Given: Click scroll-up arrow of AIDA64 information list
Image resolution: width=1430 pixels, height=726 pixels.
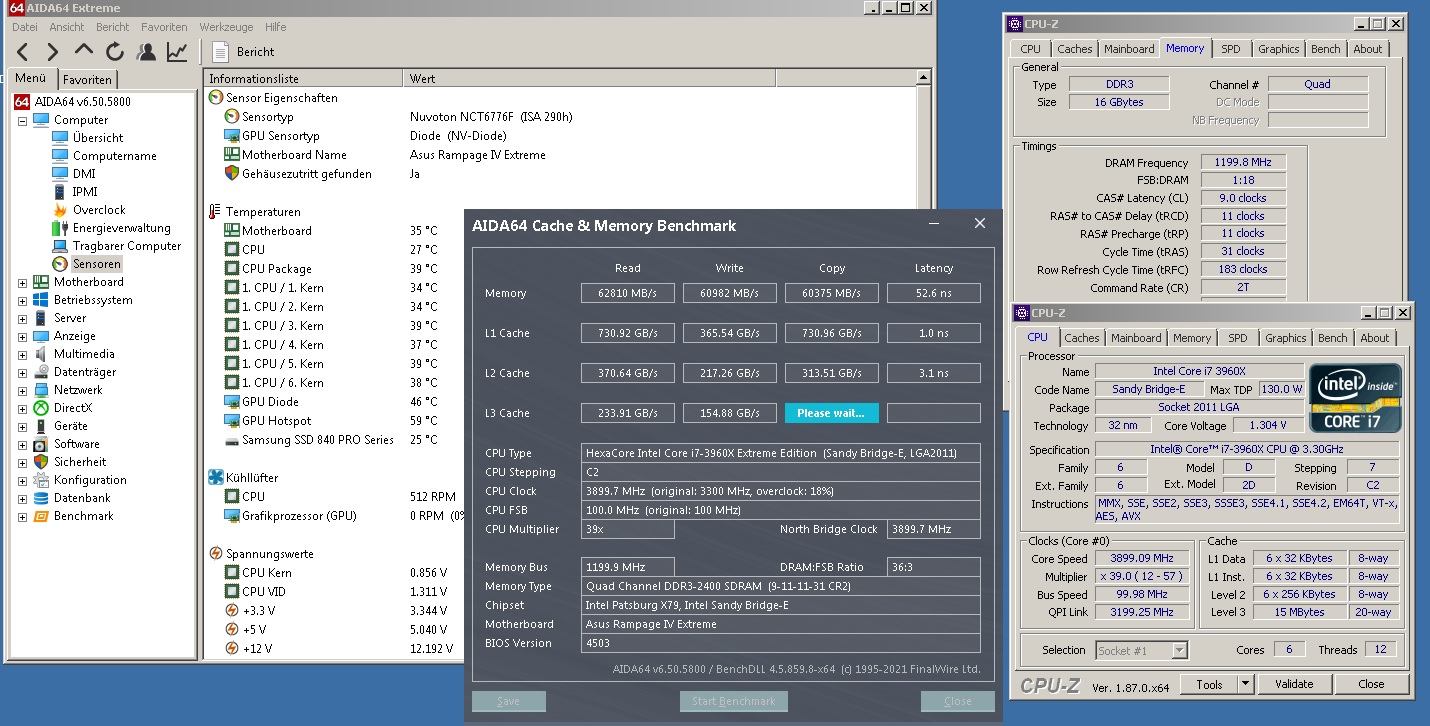Looking at the screenshot, I should (x=925, y=78).
